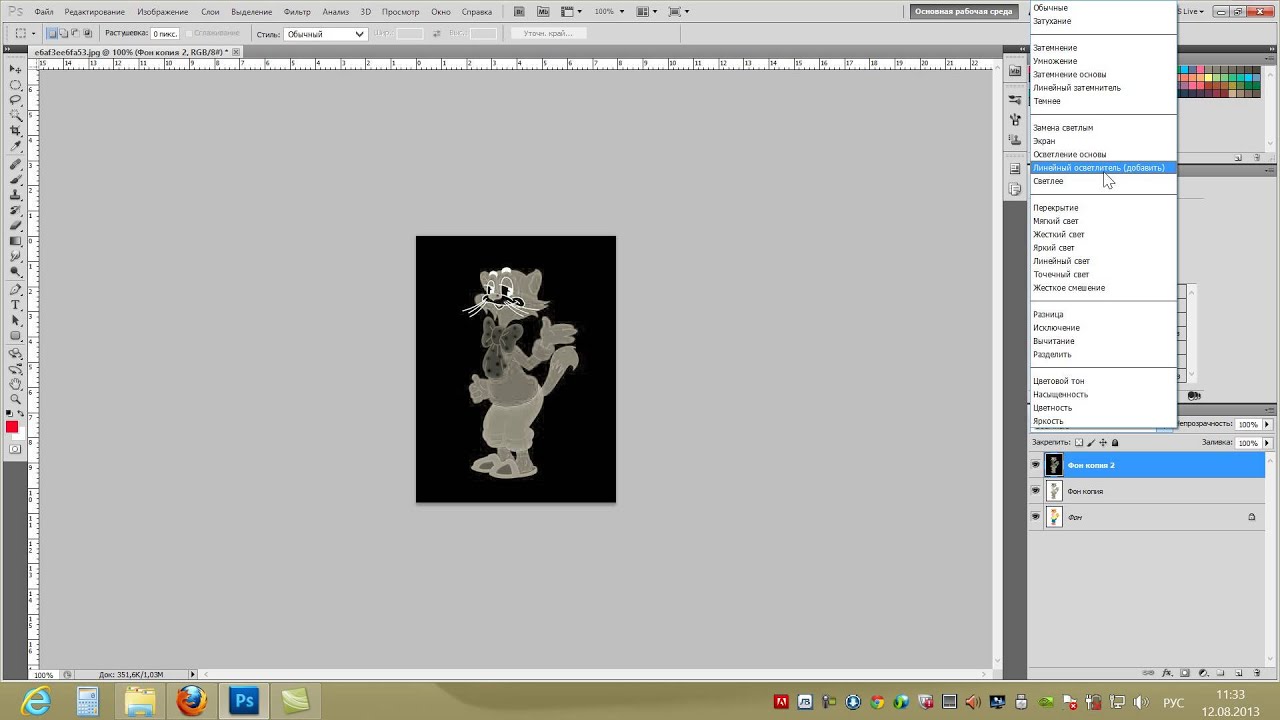
Task: Select the Dodge tool
Action: (x=16, y=271)
